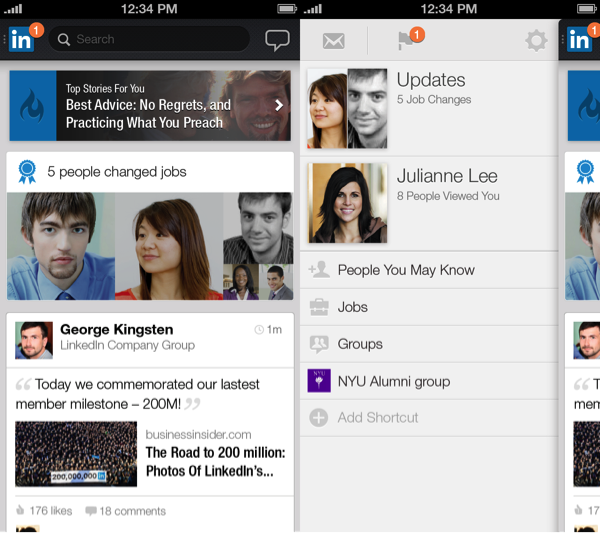Viewport: 600px width, 533px height.
Task: Tap the People You May Know icon
Action: [319, 270]
